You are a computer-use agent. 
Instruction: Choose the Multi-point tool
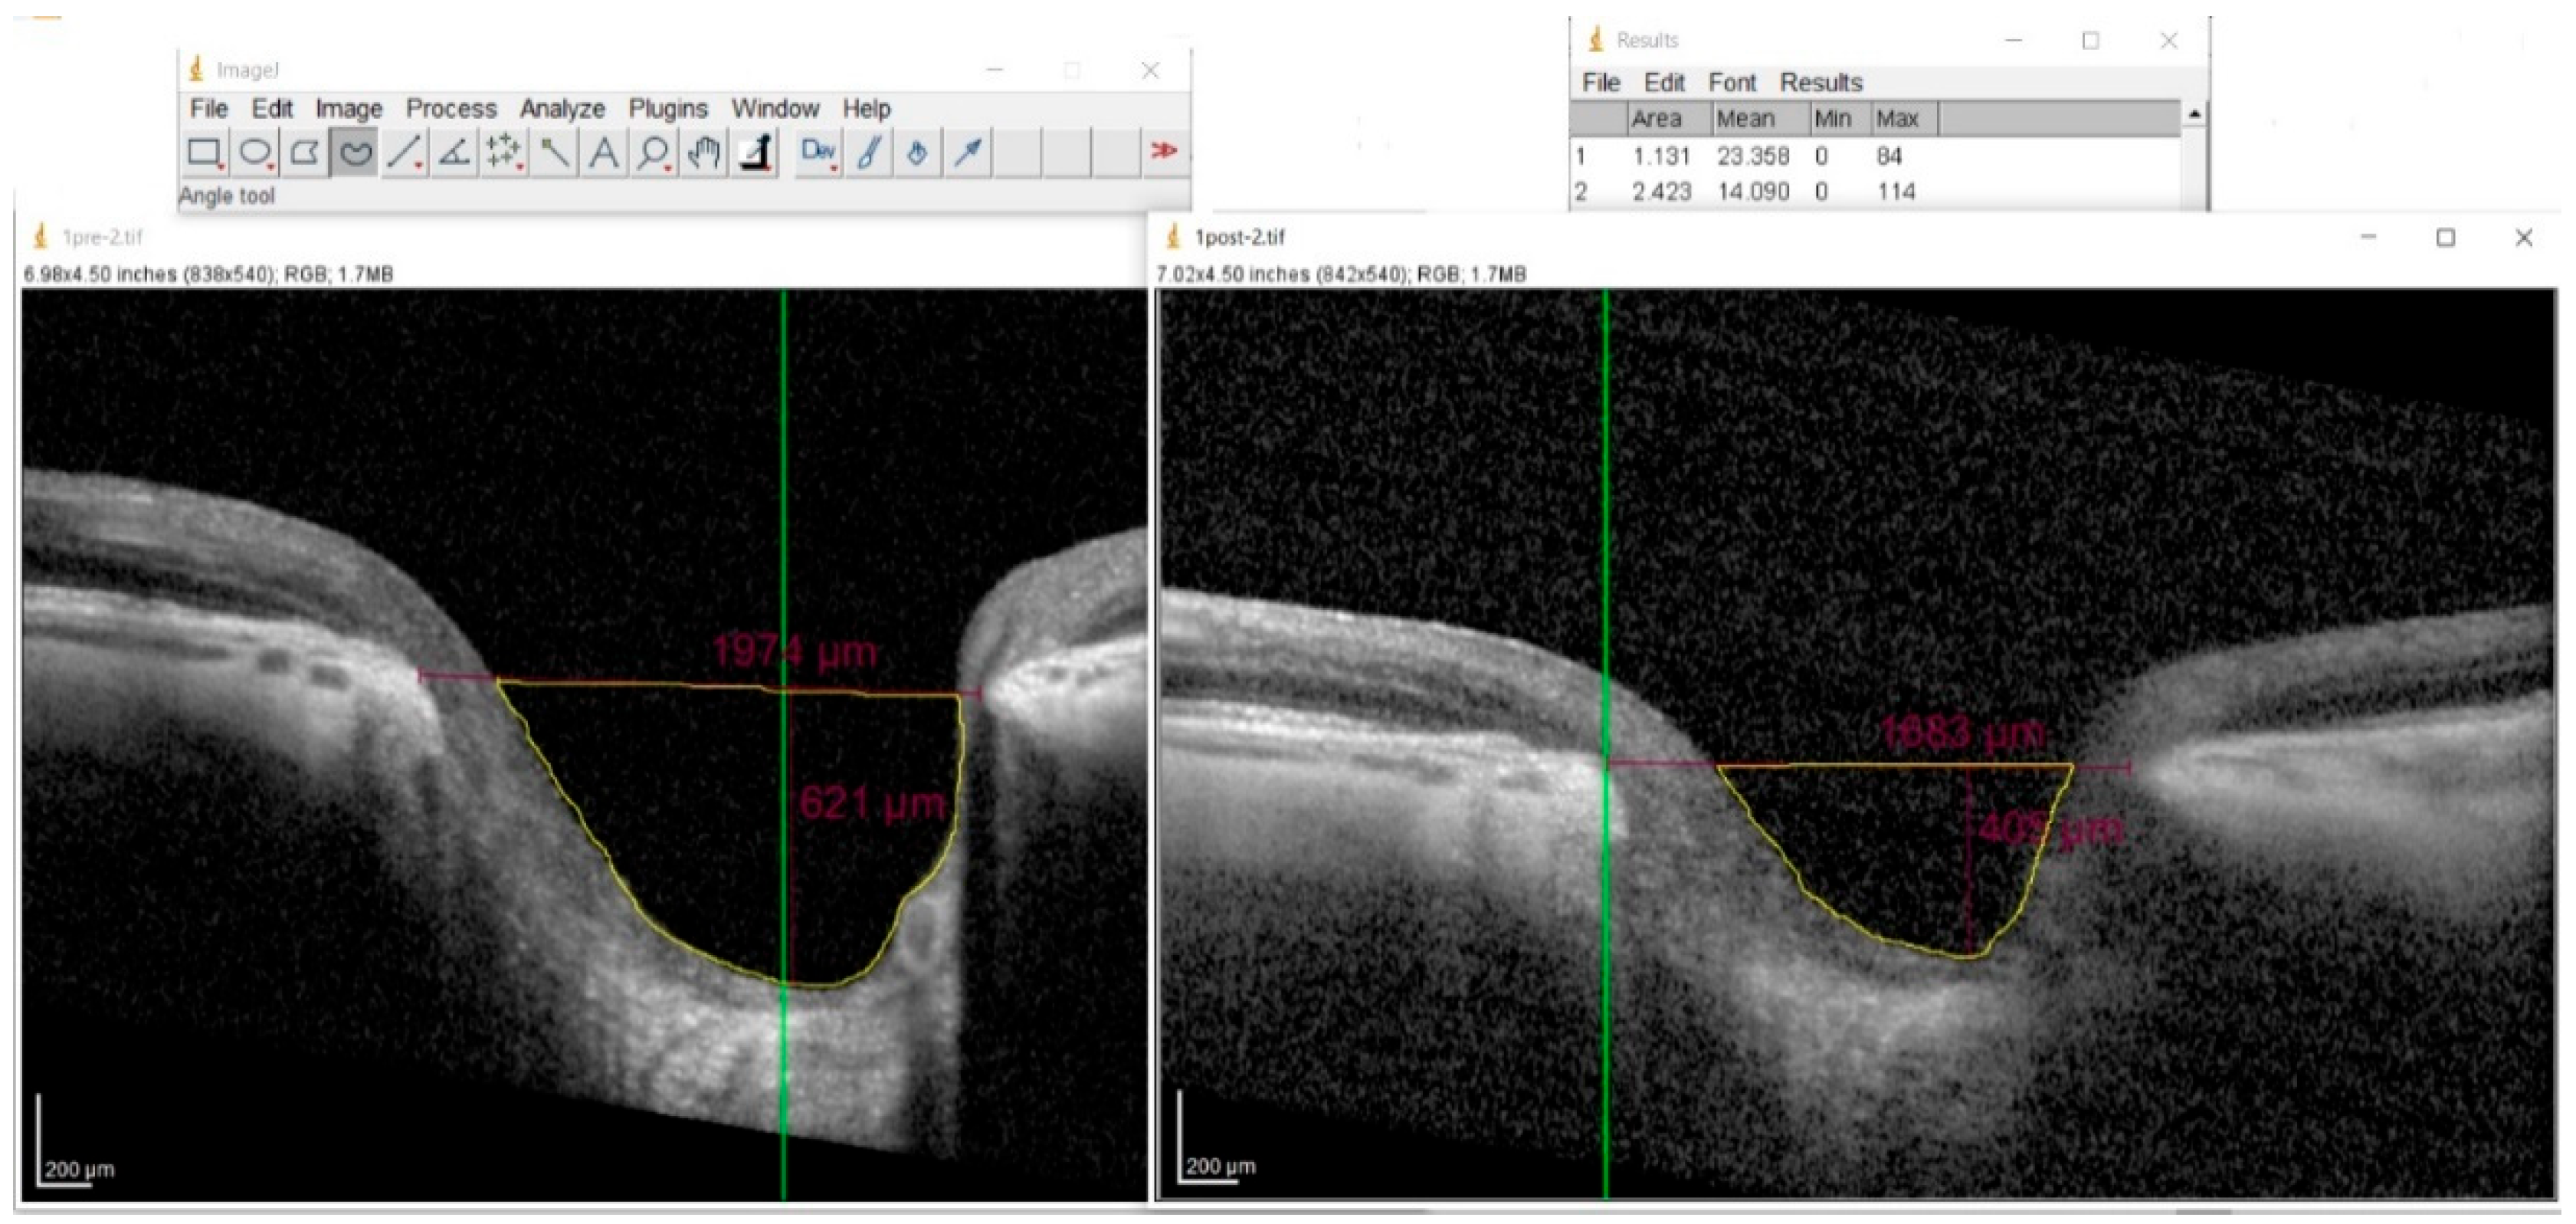[x=503, y=152]
